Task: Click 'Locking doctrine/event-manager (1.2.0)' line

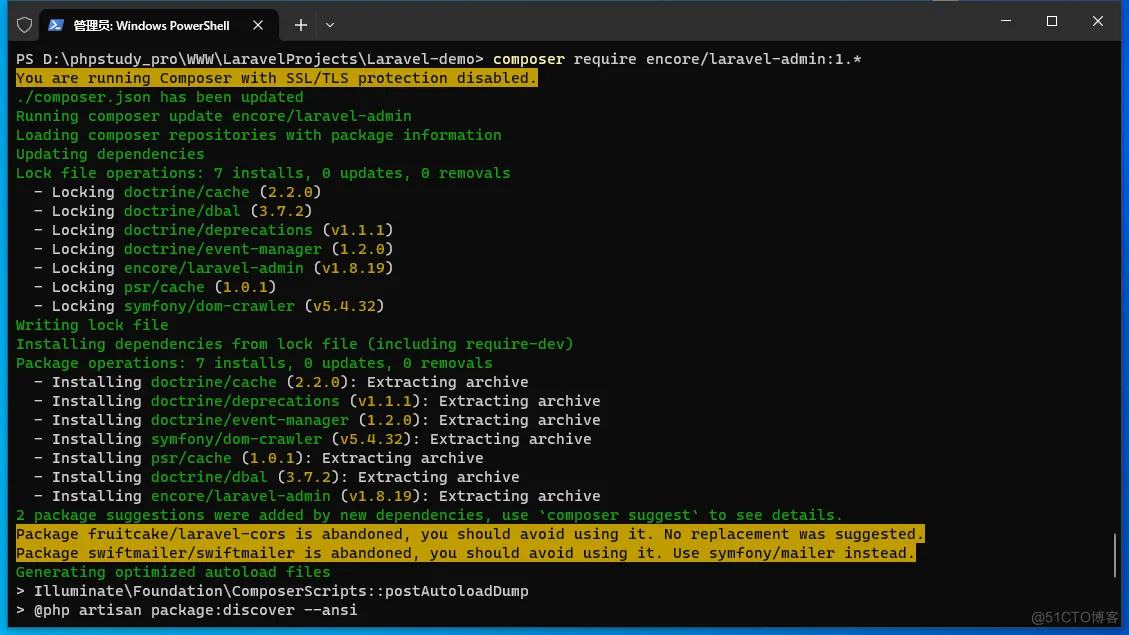Action: pos(213,249)
